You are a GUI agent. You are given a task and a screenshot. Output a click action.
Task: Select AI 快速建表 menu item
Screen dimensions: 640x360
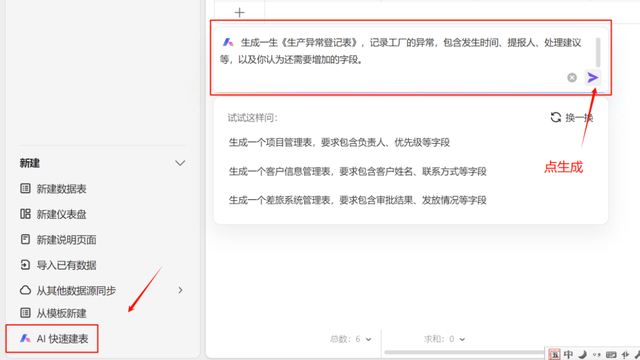[x=52, y=338]
